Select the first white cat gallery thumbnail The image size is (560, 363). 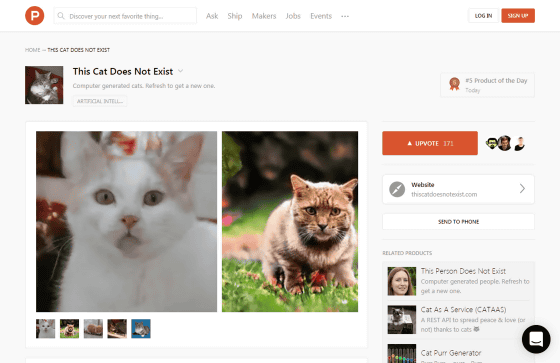[x=46, y=329]
